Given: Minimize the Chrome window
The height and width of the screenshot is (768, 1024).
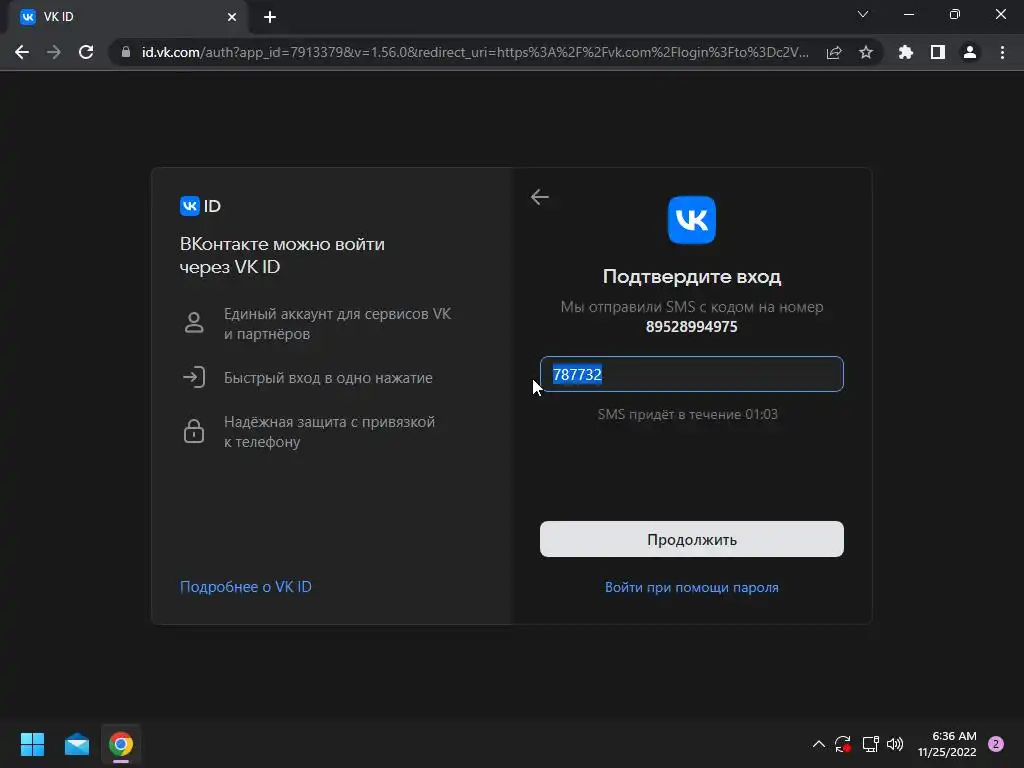Looking at the screenshot, I should (908, 14).
